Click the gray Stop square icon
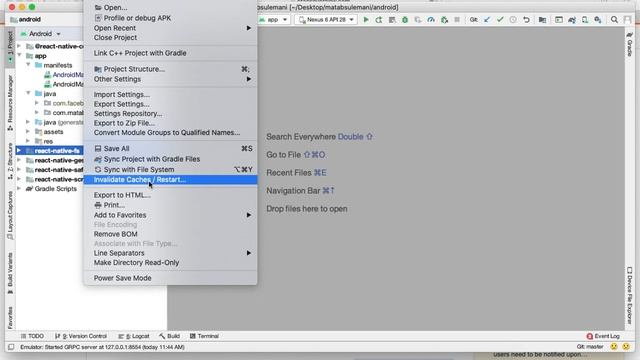The image size is (640, 360). pyautogui.click(x=457, y=20)
